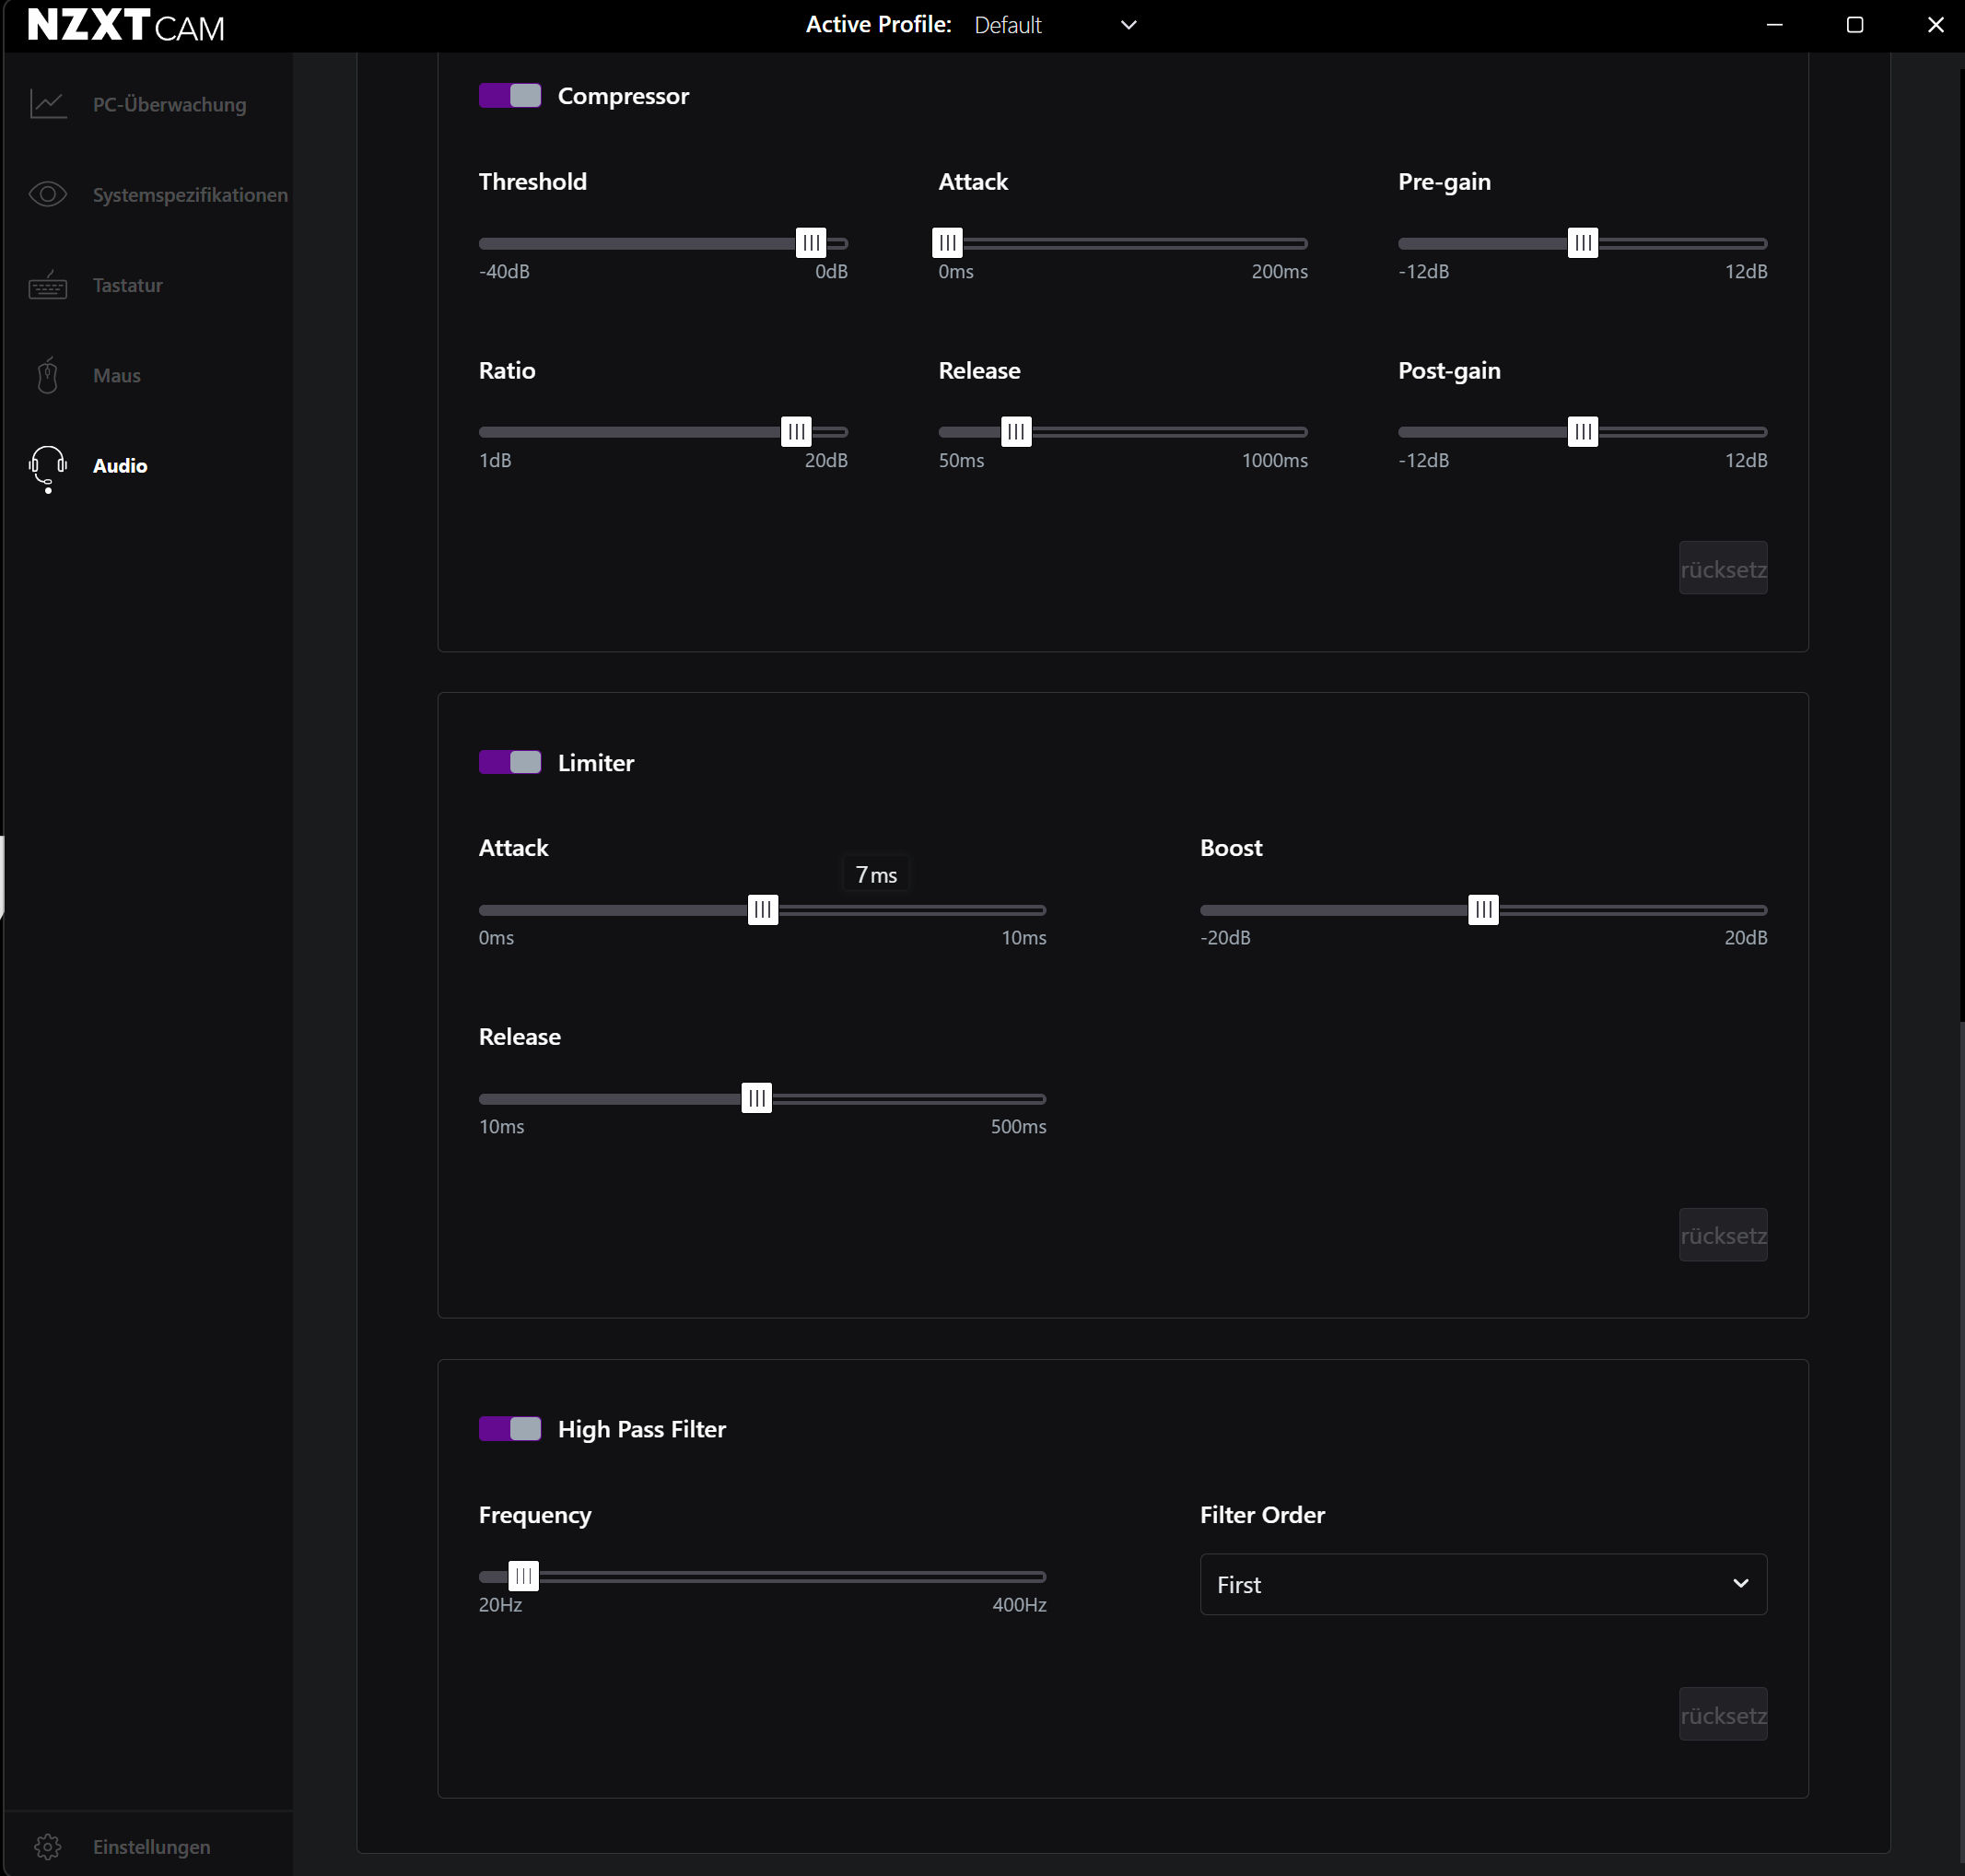This screenshot has height=1876, width=1965.
Task: Open Einstellungen gear icon
Action: point(48,1846)
